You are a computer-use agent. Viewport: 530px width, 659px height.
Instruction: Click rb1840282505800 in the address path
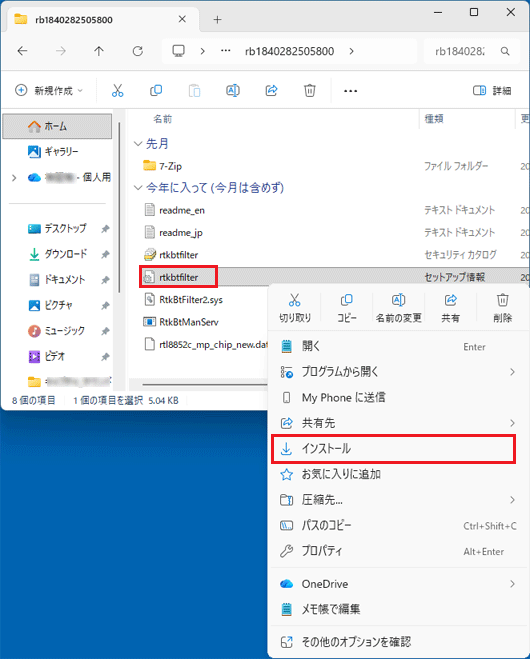[290, 51]
